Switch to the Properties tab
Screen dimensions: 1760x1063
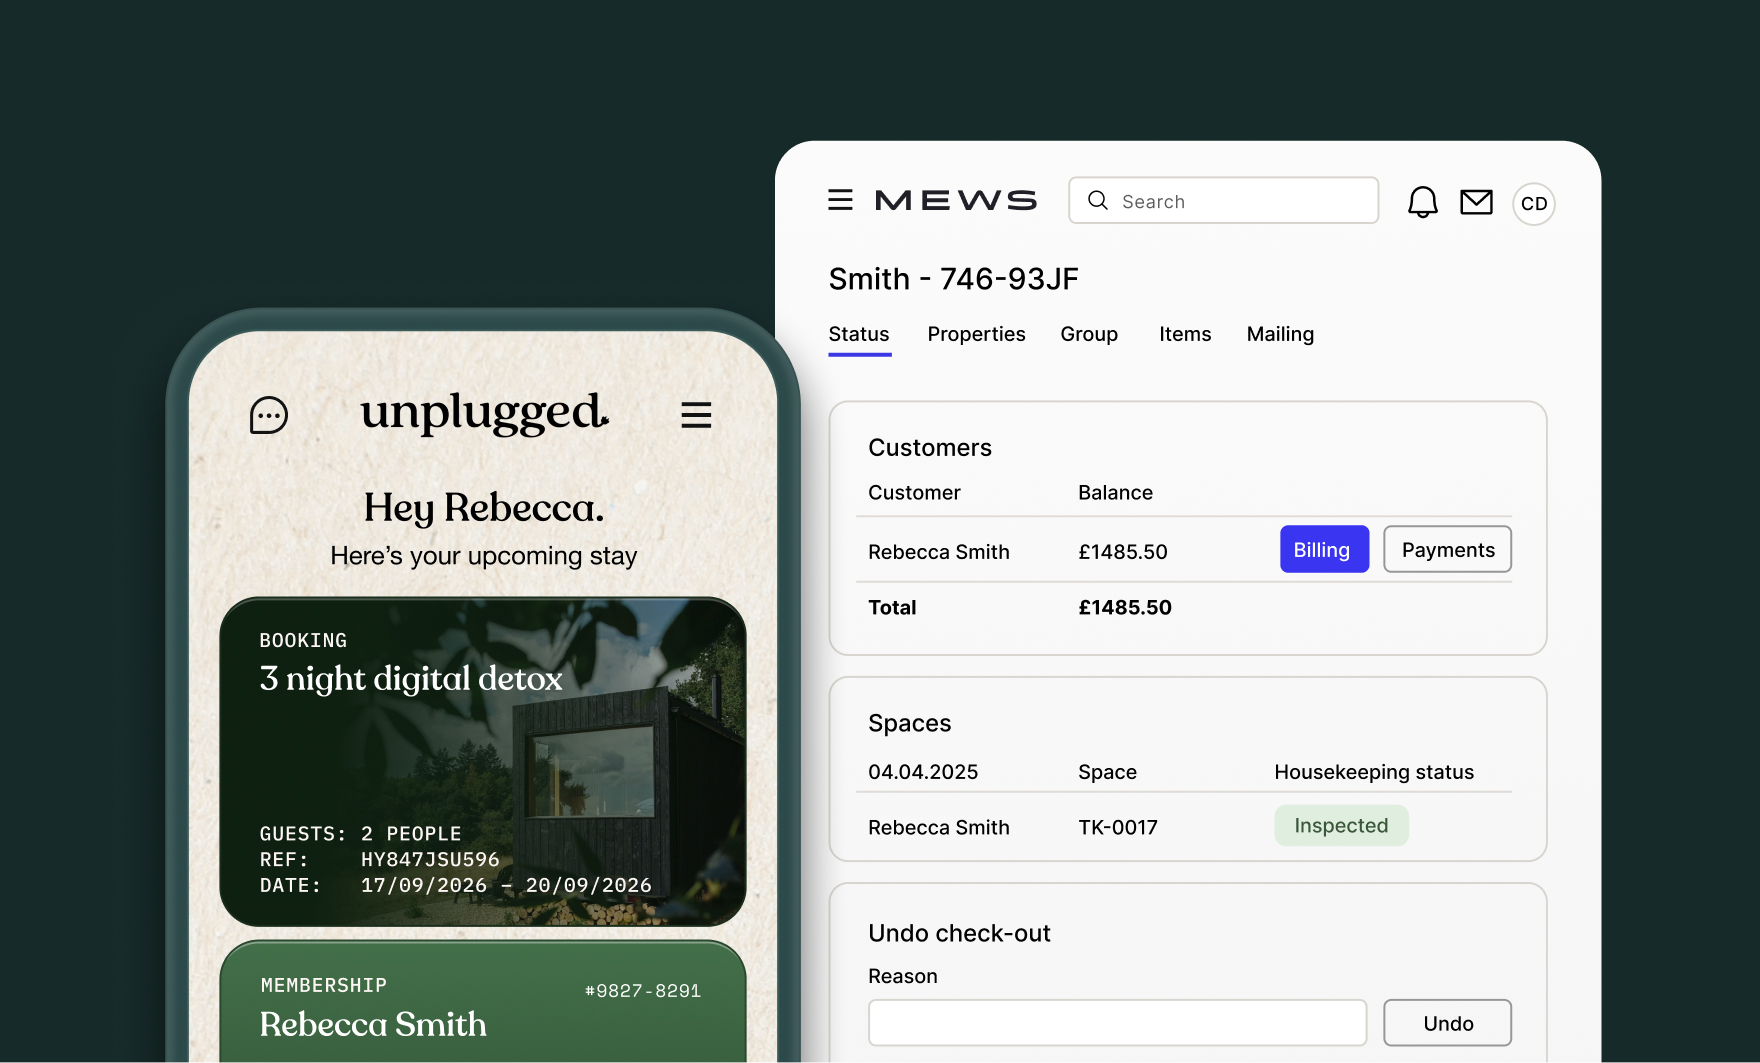pyautogui.click(x=976, y=334)
